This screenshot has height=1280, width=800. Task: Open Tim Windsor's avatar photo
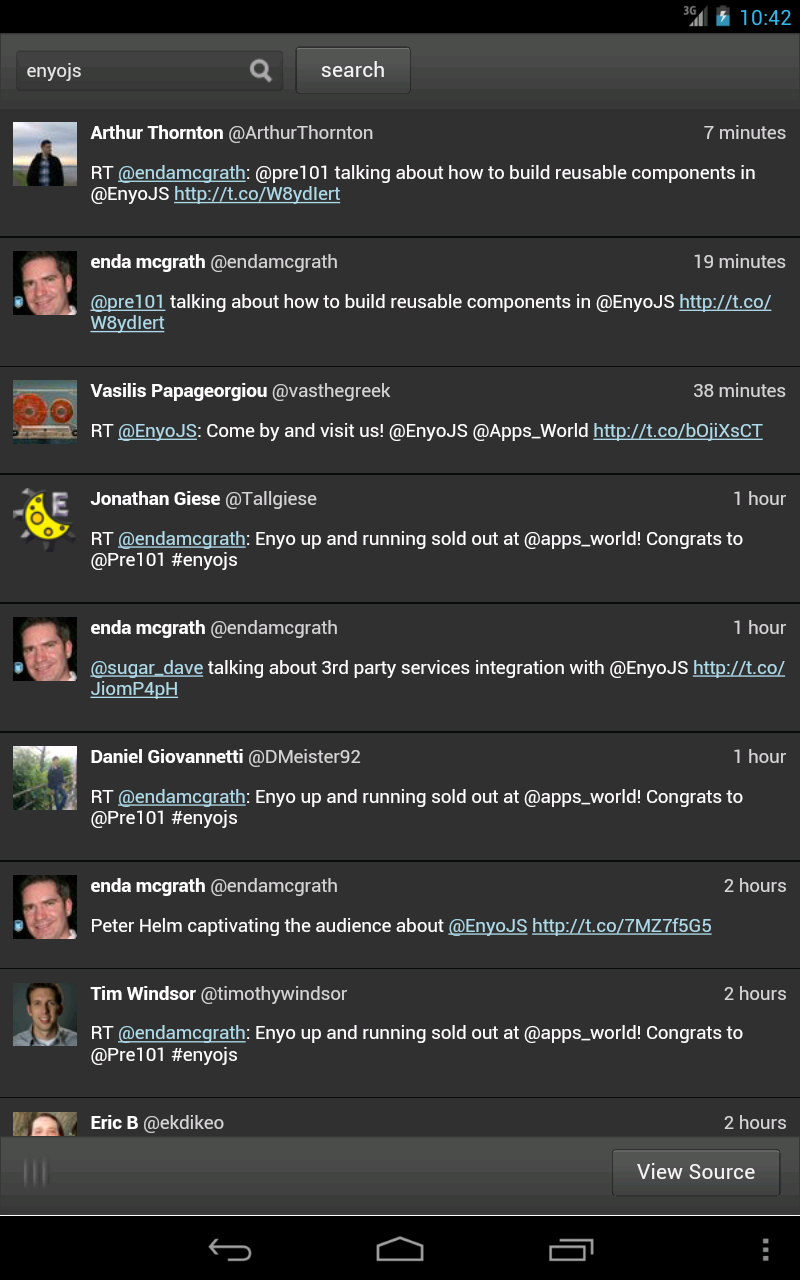[x=45, y=1014]
